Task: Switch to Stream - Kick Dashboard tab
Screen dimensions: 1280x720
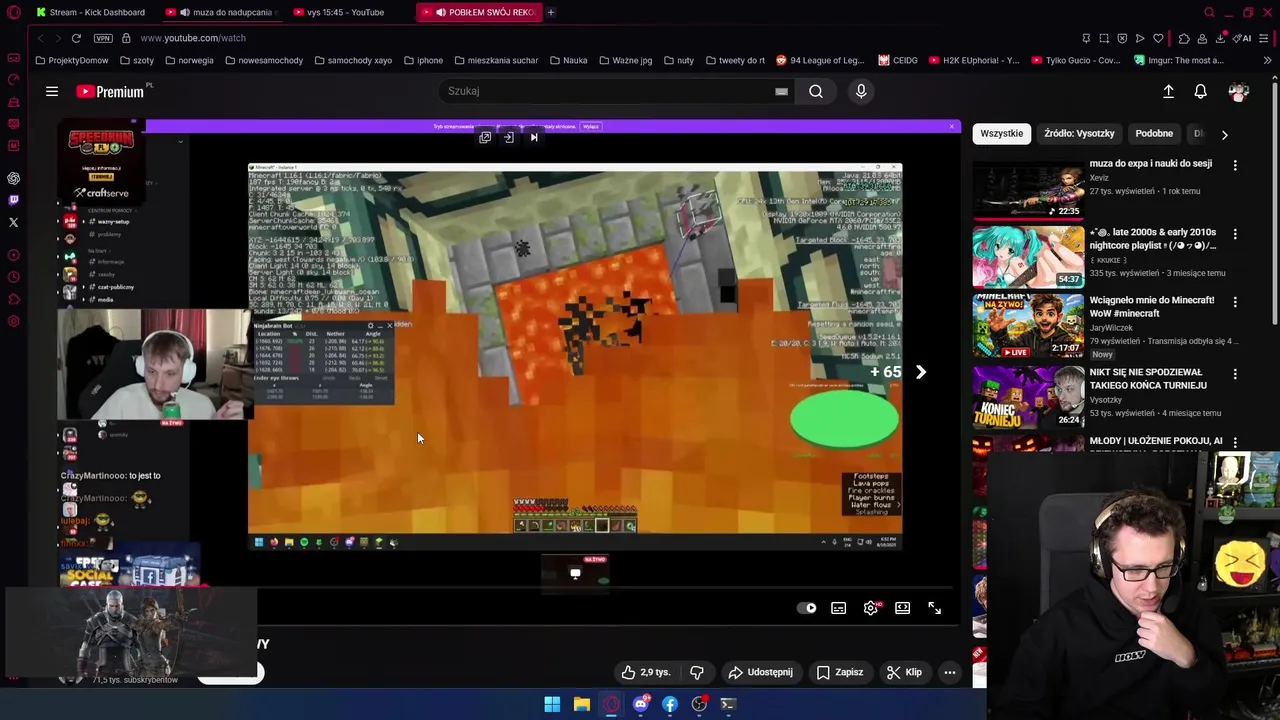Action: 90,12
